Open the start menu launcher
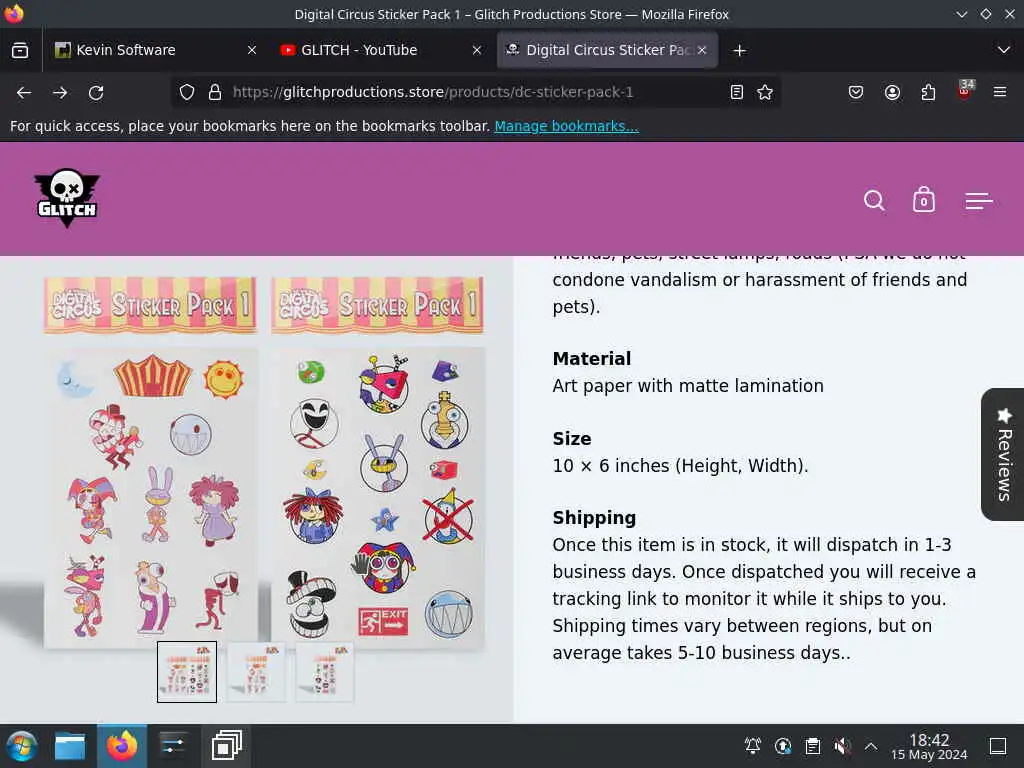This screenshot has width=1024, height=768. (21, 746)
